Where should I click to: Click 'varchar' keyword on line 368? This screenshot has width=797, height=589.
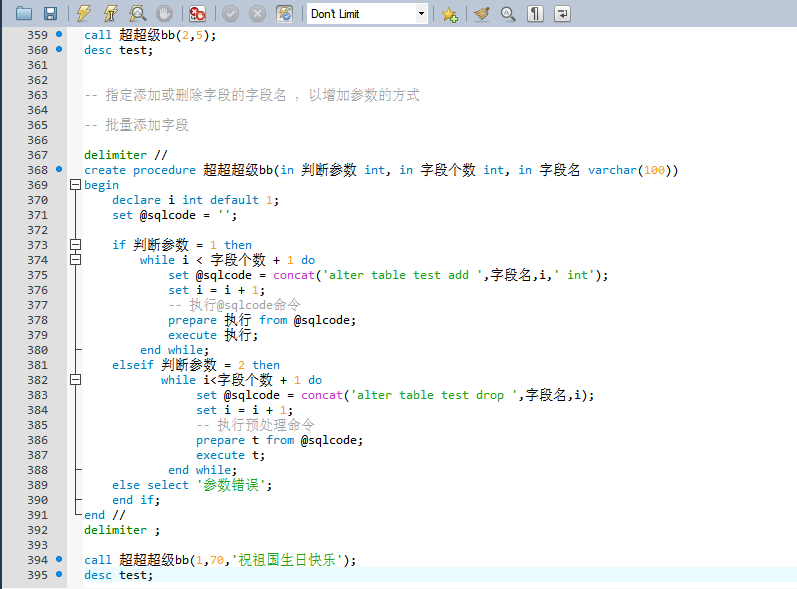612,170
